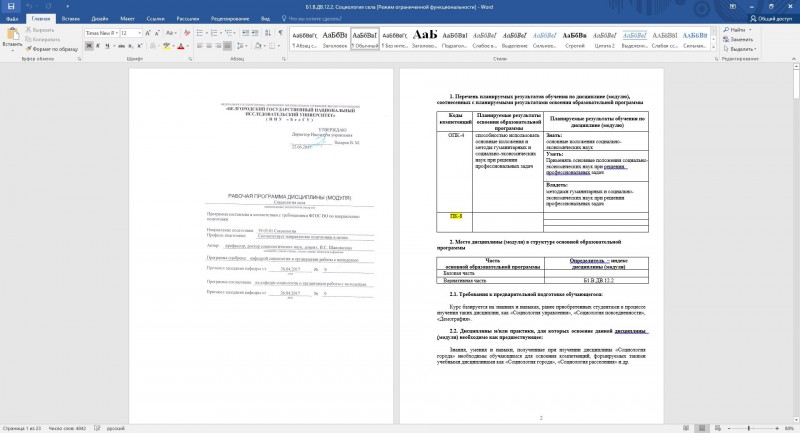The image size is (800, 433).
Task: Click the Копировать copy button
Action: click(43, 39)
